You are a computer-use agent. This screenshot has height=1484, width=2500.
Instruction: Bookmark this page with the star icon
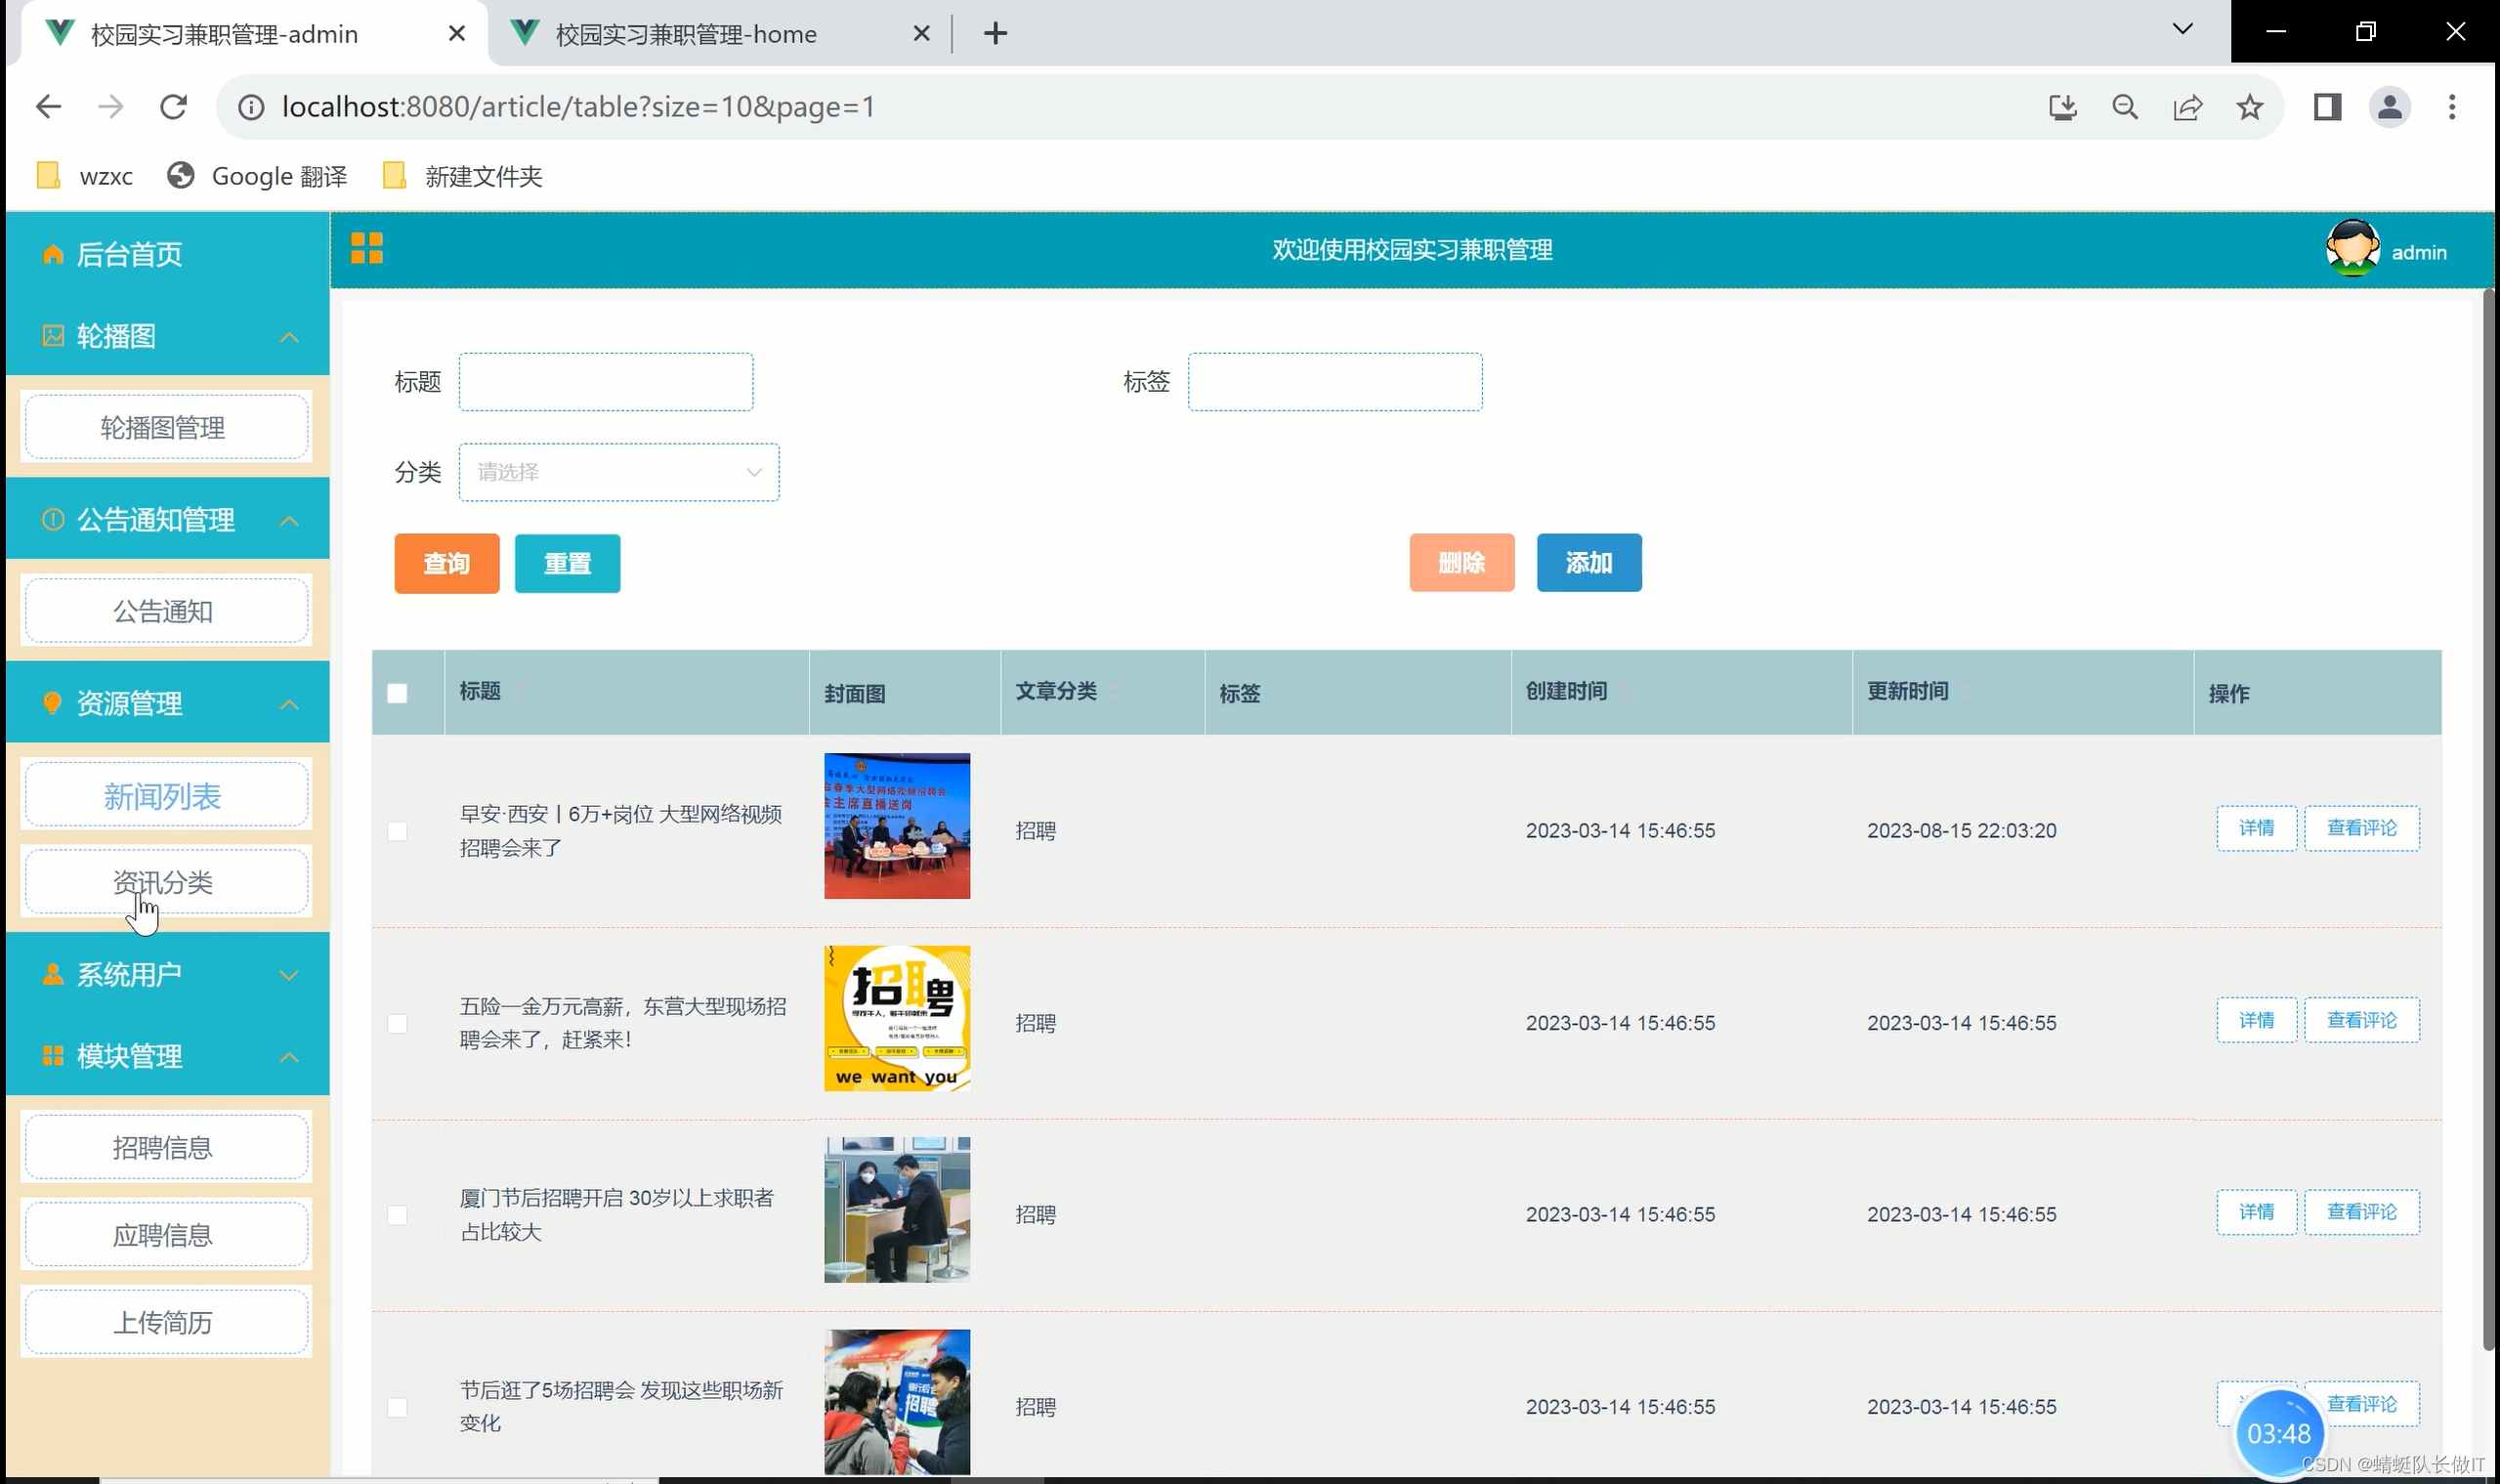click(2249, 107)
